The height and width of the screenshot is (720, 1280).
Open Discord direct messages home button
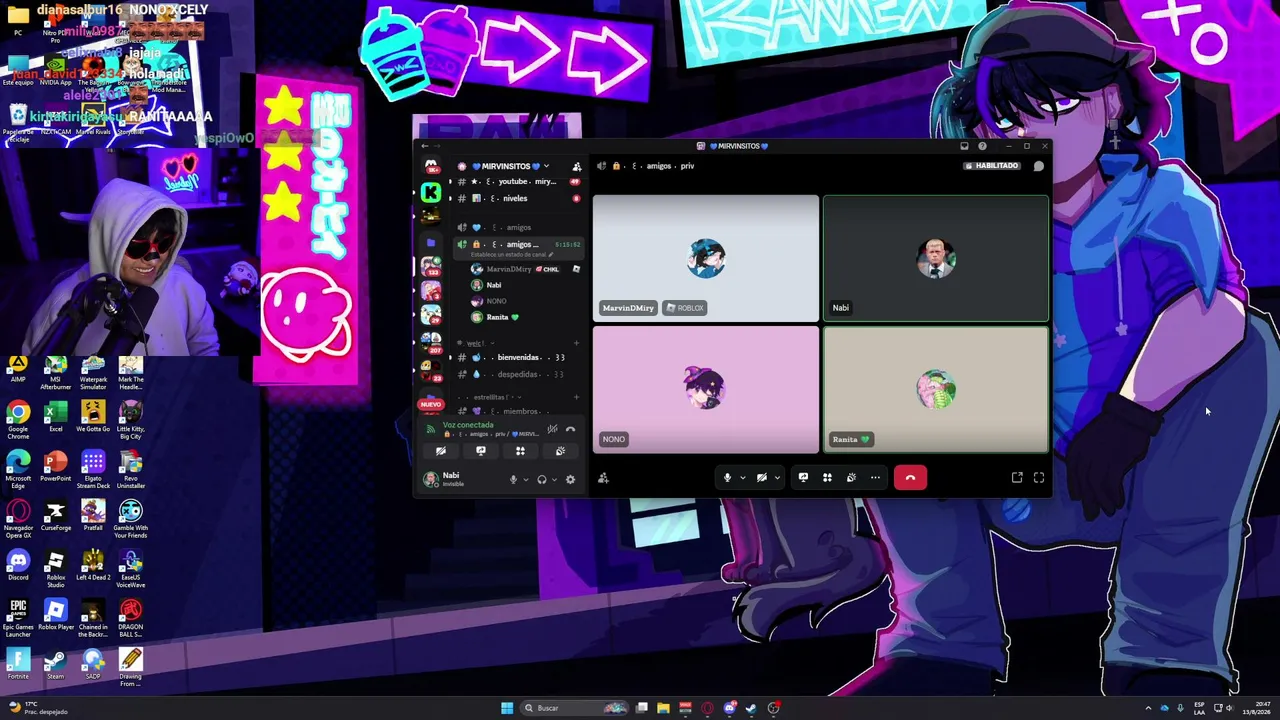431,166
